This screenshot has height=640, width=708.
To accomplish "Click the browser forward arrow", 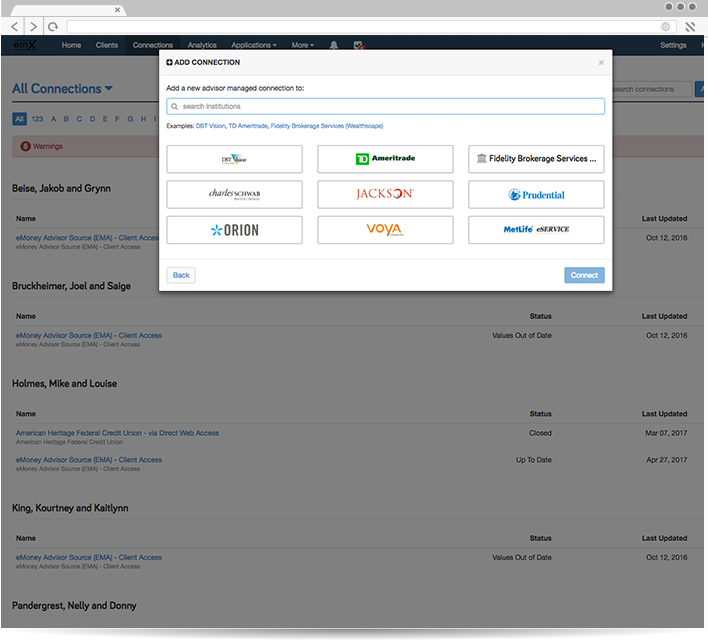I will pos(33,27).
